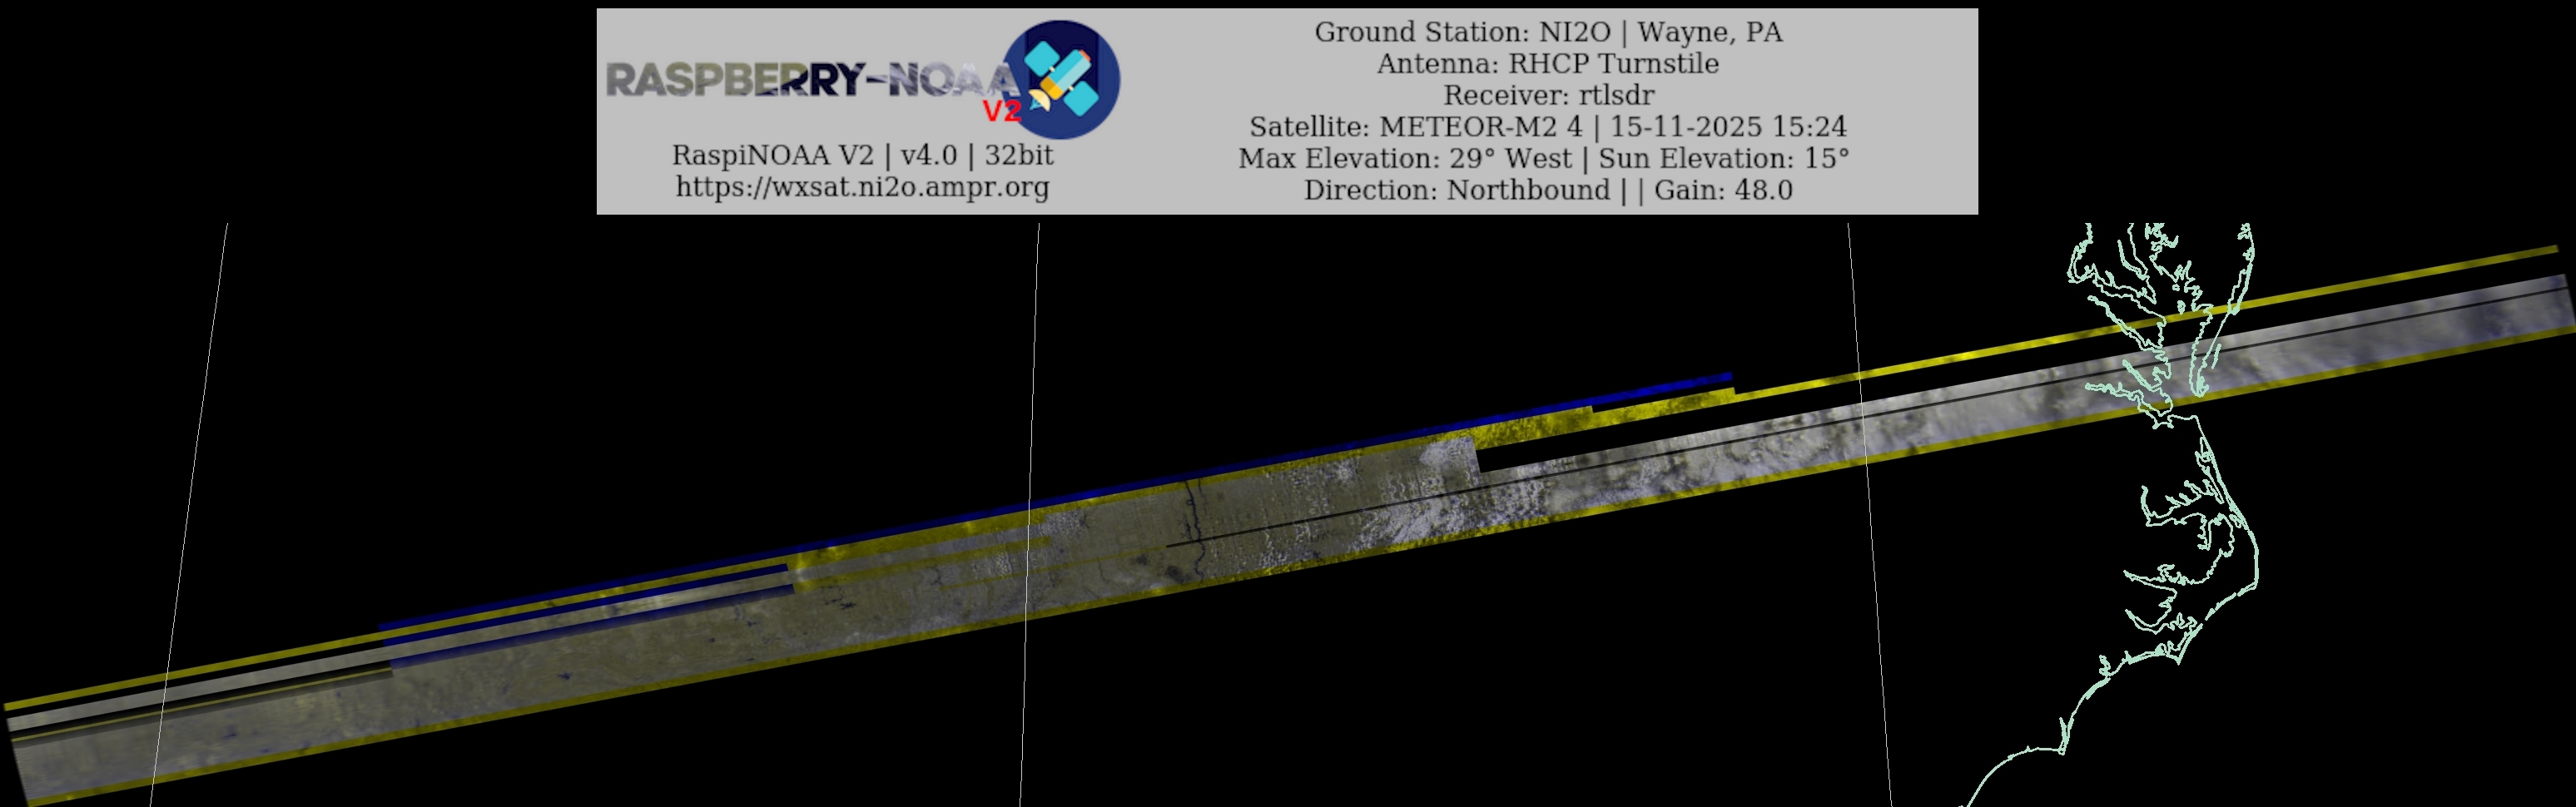Click the Ground Station NI2O line
Image resolution: width=2576 pixels, height=807 pixels.
coord(1547,32)
